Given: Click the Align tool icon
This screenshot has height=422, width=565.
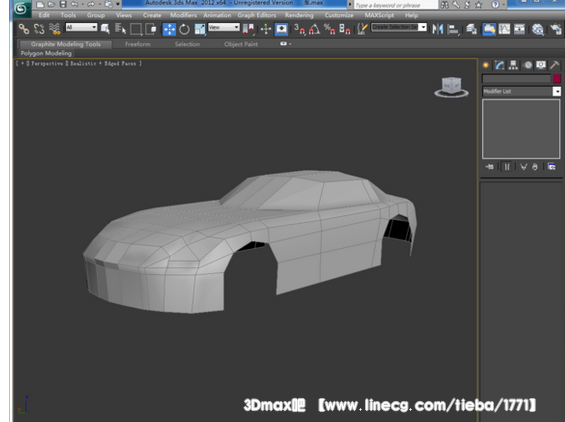Looking at the screenshot, I should coord(453,29).
